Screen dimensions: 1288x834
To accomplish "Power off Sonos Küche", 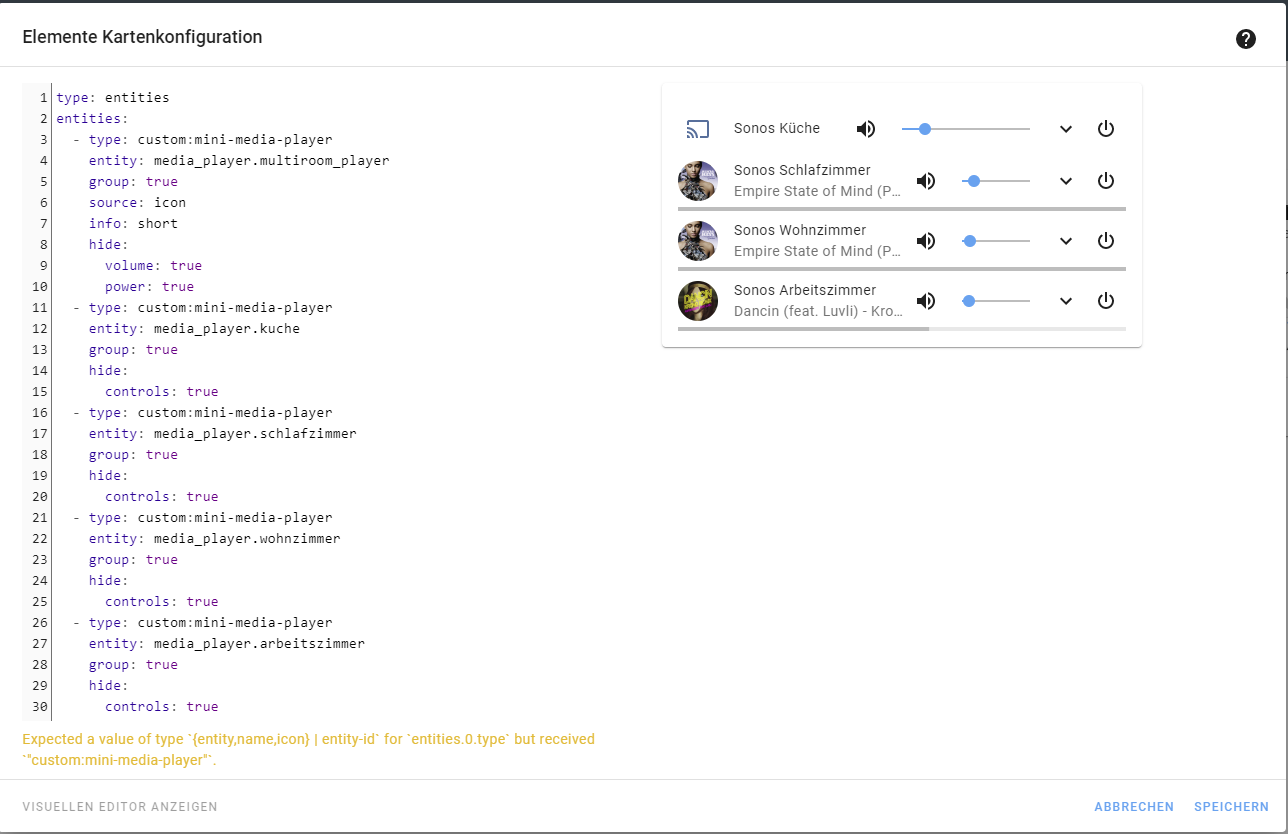I will coord(1105,128).
